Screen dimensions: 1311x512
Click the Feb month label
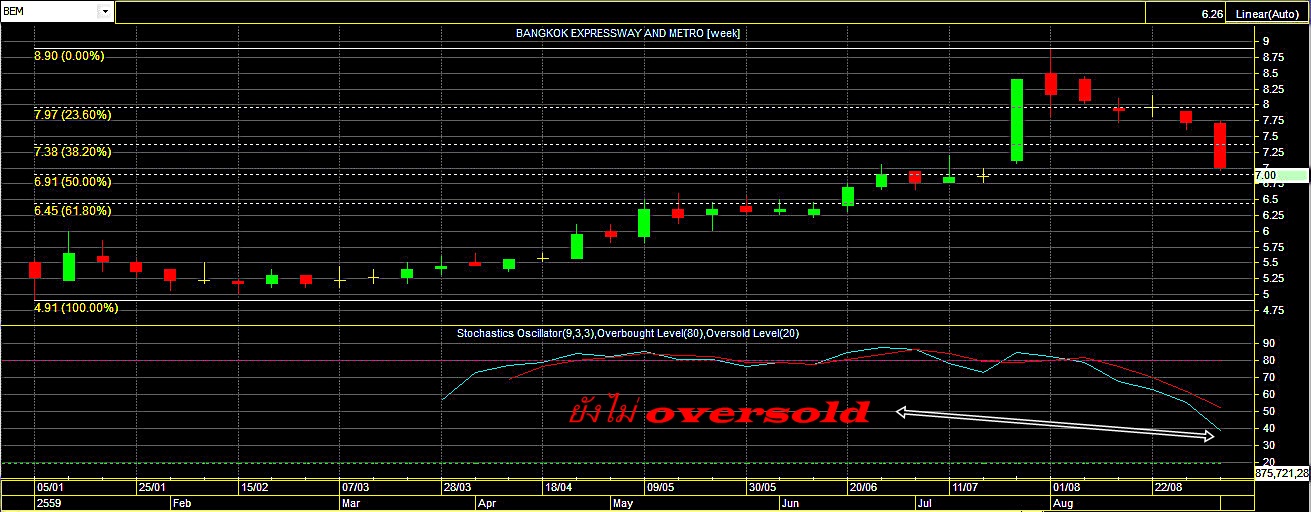coord(184,503)
